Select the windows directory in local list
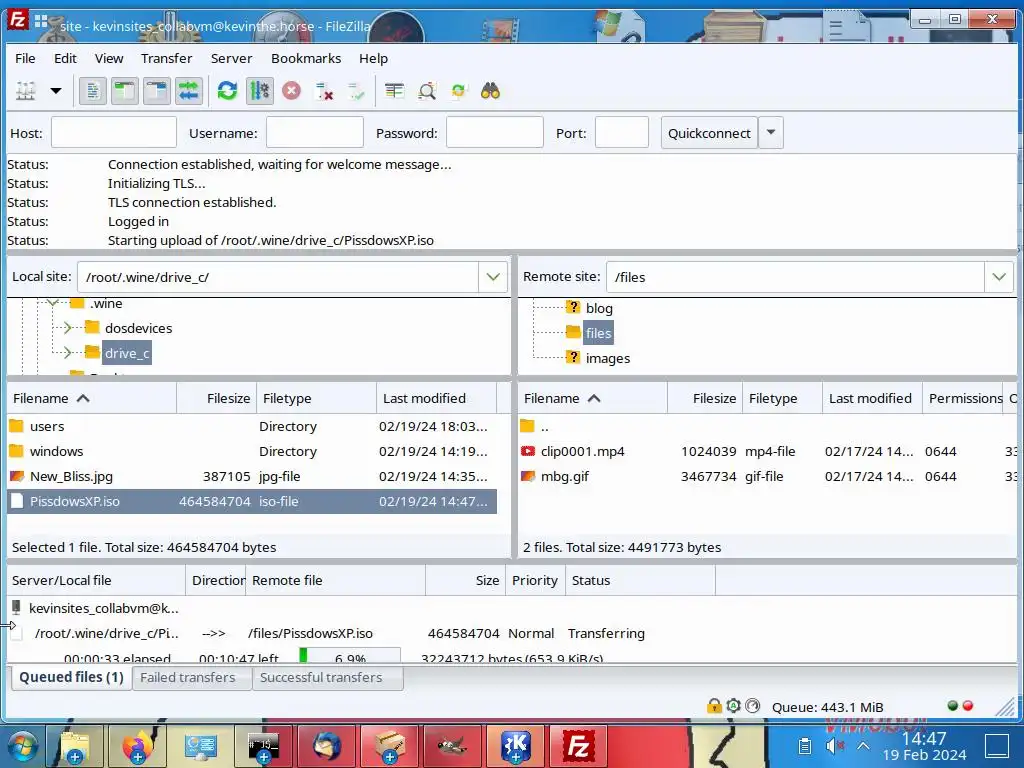Image resolution: width=1024 pixels, height=768 pixels. (x=251, y=451)
